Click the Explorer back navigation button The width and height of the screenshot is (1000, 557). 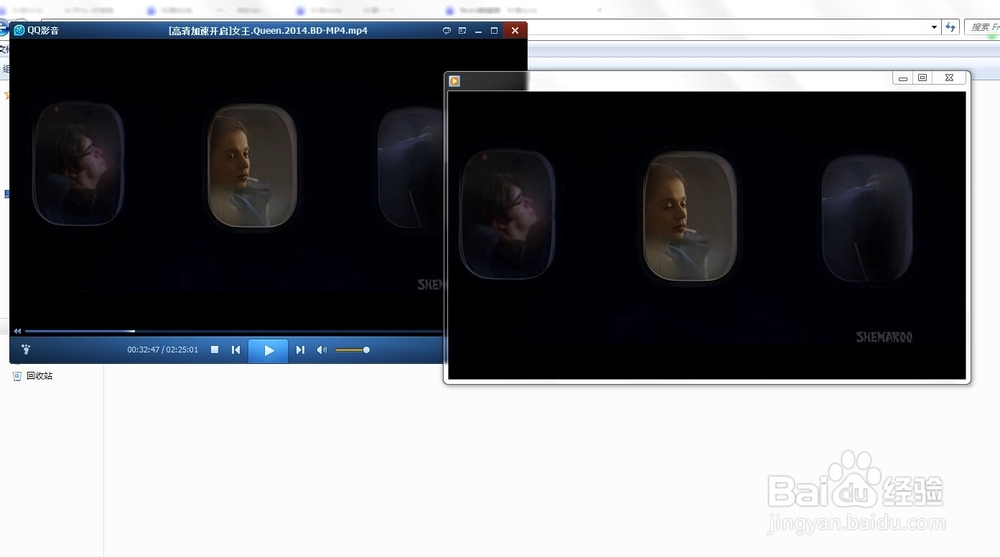3,28
